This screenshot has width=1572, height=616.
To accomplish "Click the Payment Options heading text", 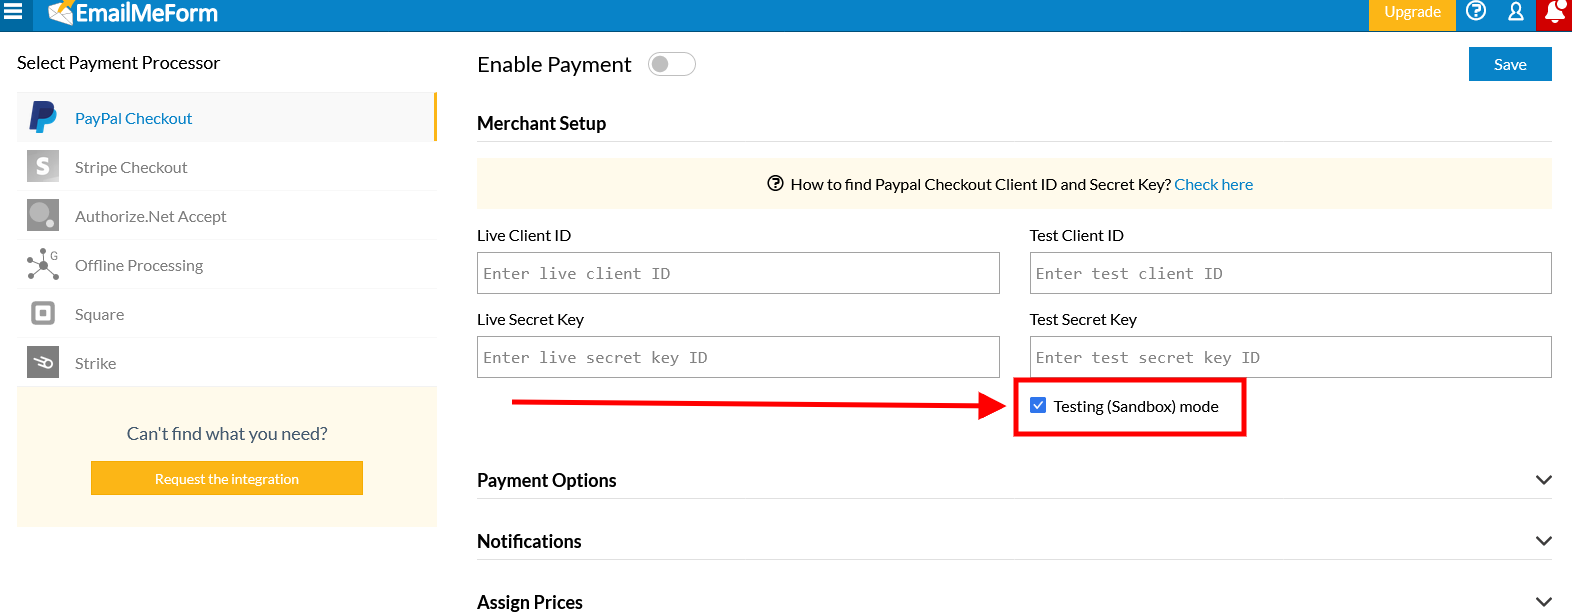I will (x=546, y=480).
